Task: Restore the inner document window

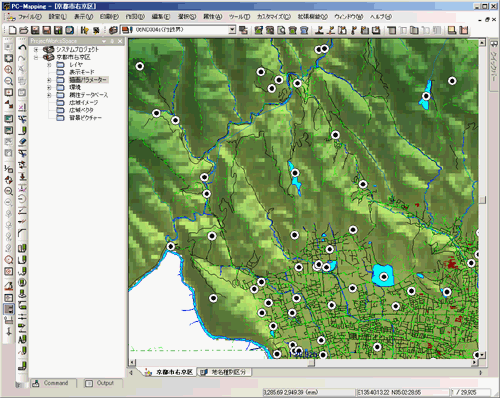Action: pyautogui.click(x=487, y=20)
